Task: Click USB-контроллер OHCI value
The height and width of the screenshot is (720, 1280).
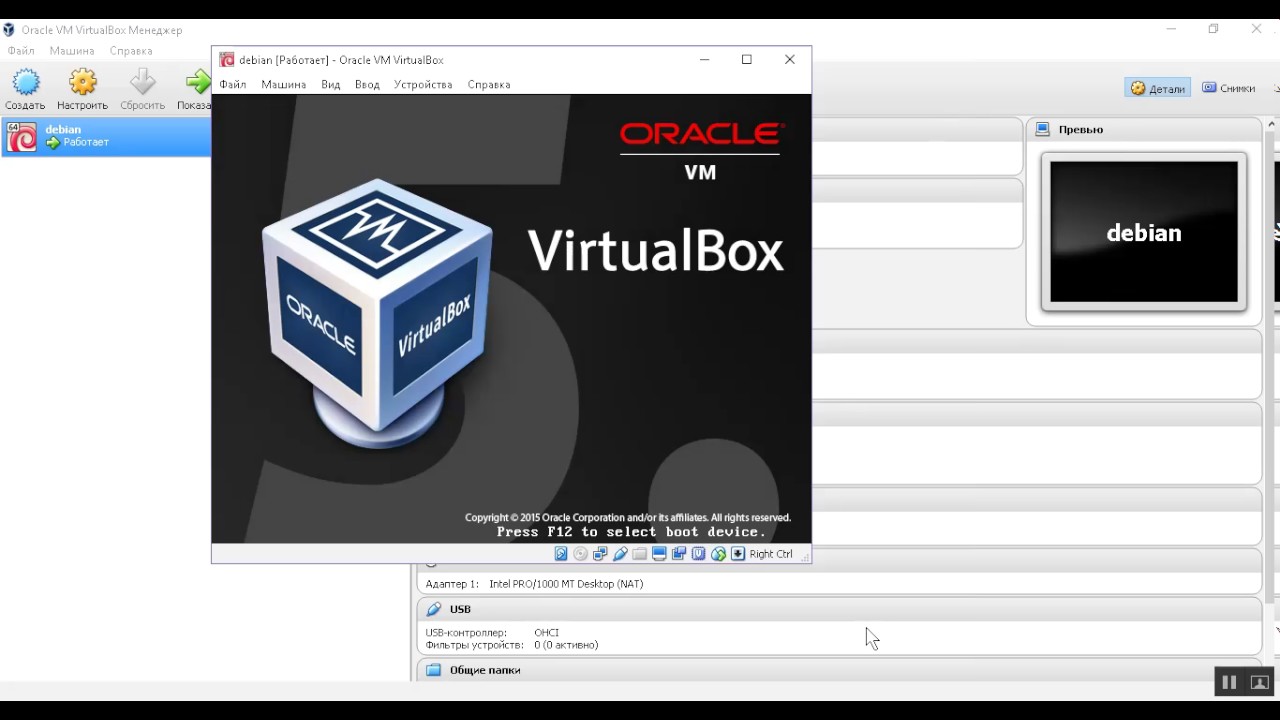Action: click(x=546, y=633)
